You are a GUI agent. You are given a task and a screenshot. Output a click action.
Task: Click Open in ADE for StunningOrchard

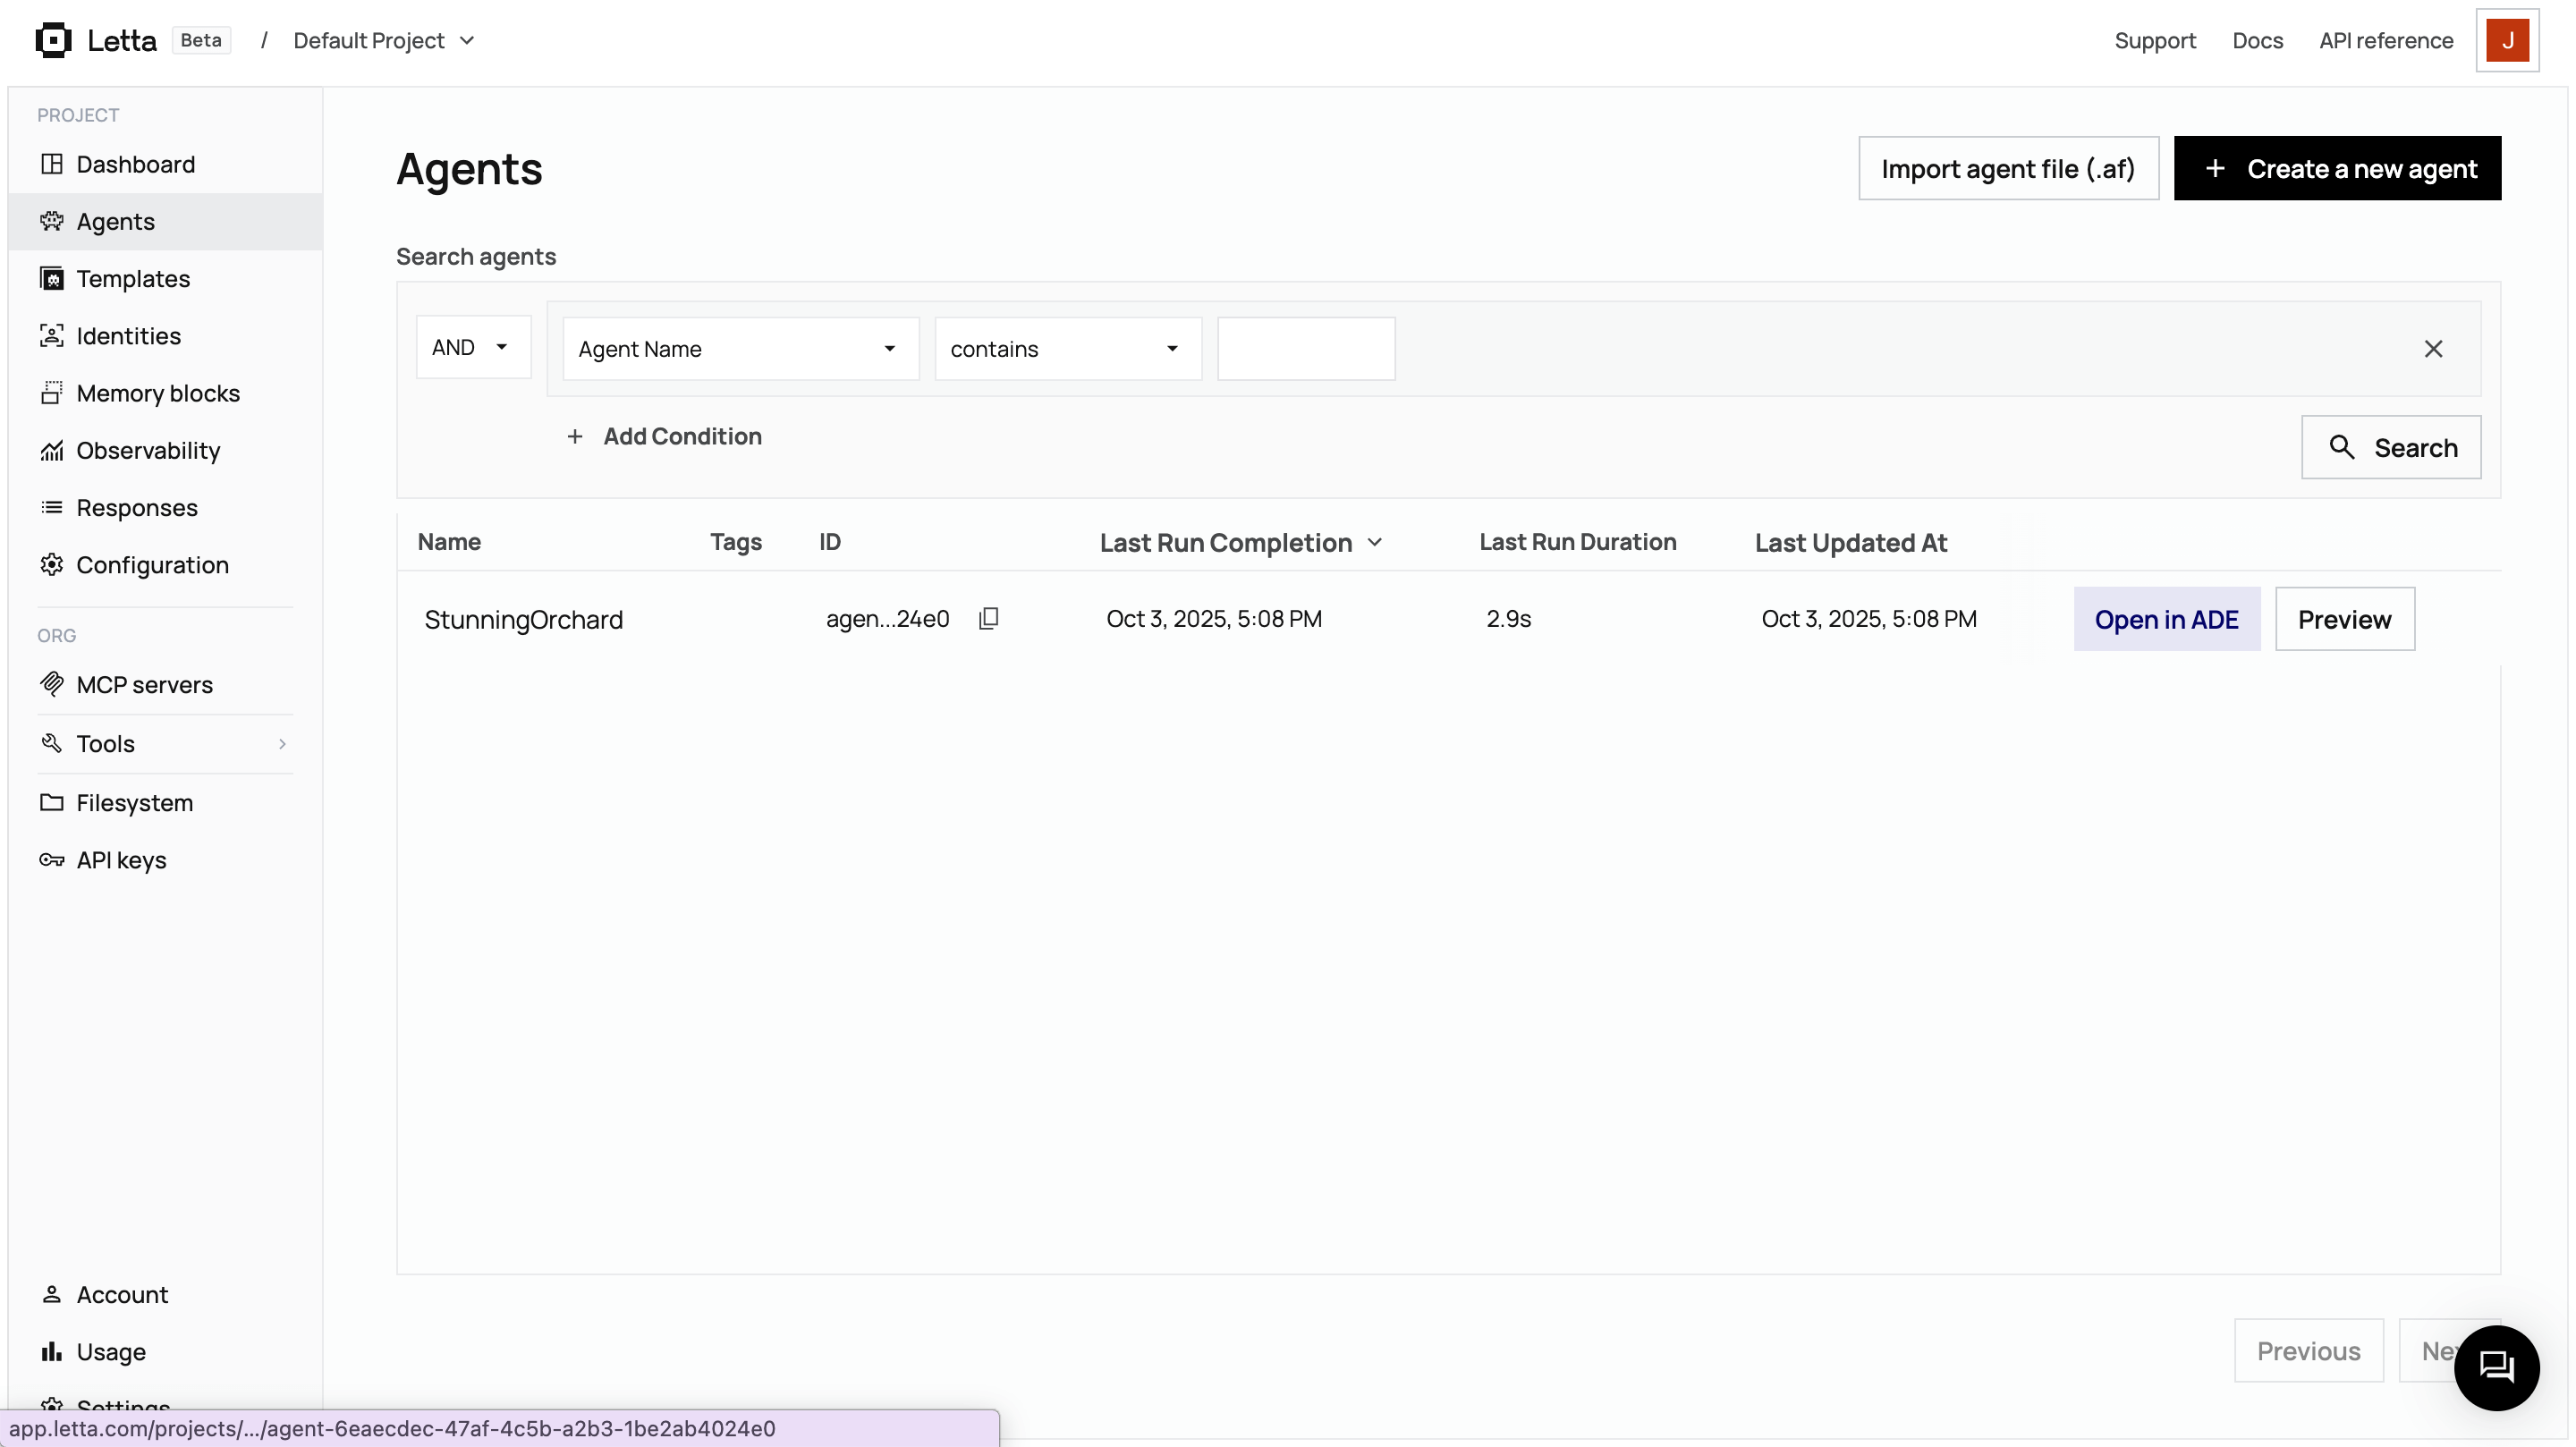pos(2166,619)
